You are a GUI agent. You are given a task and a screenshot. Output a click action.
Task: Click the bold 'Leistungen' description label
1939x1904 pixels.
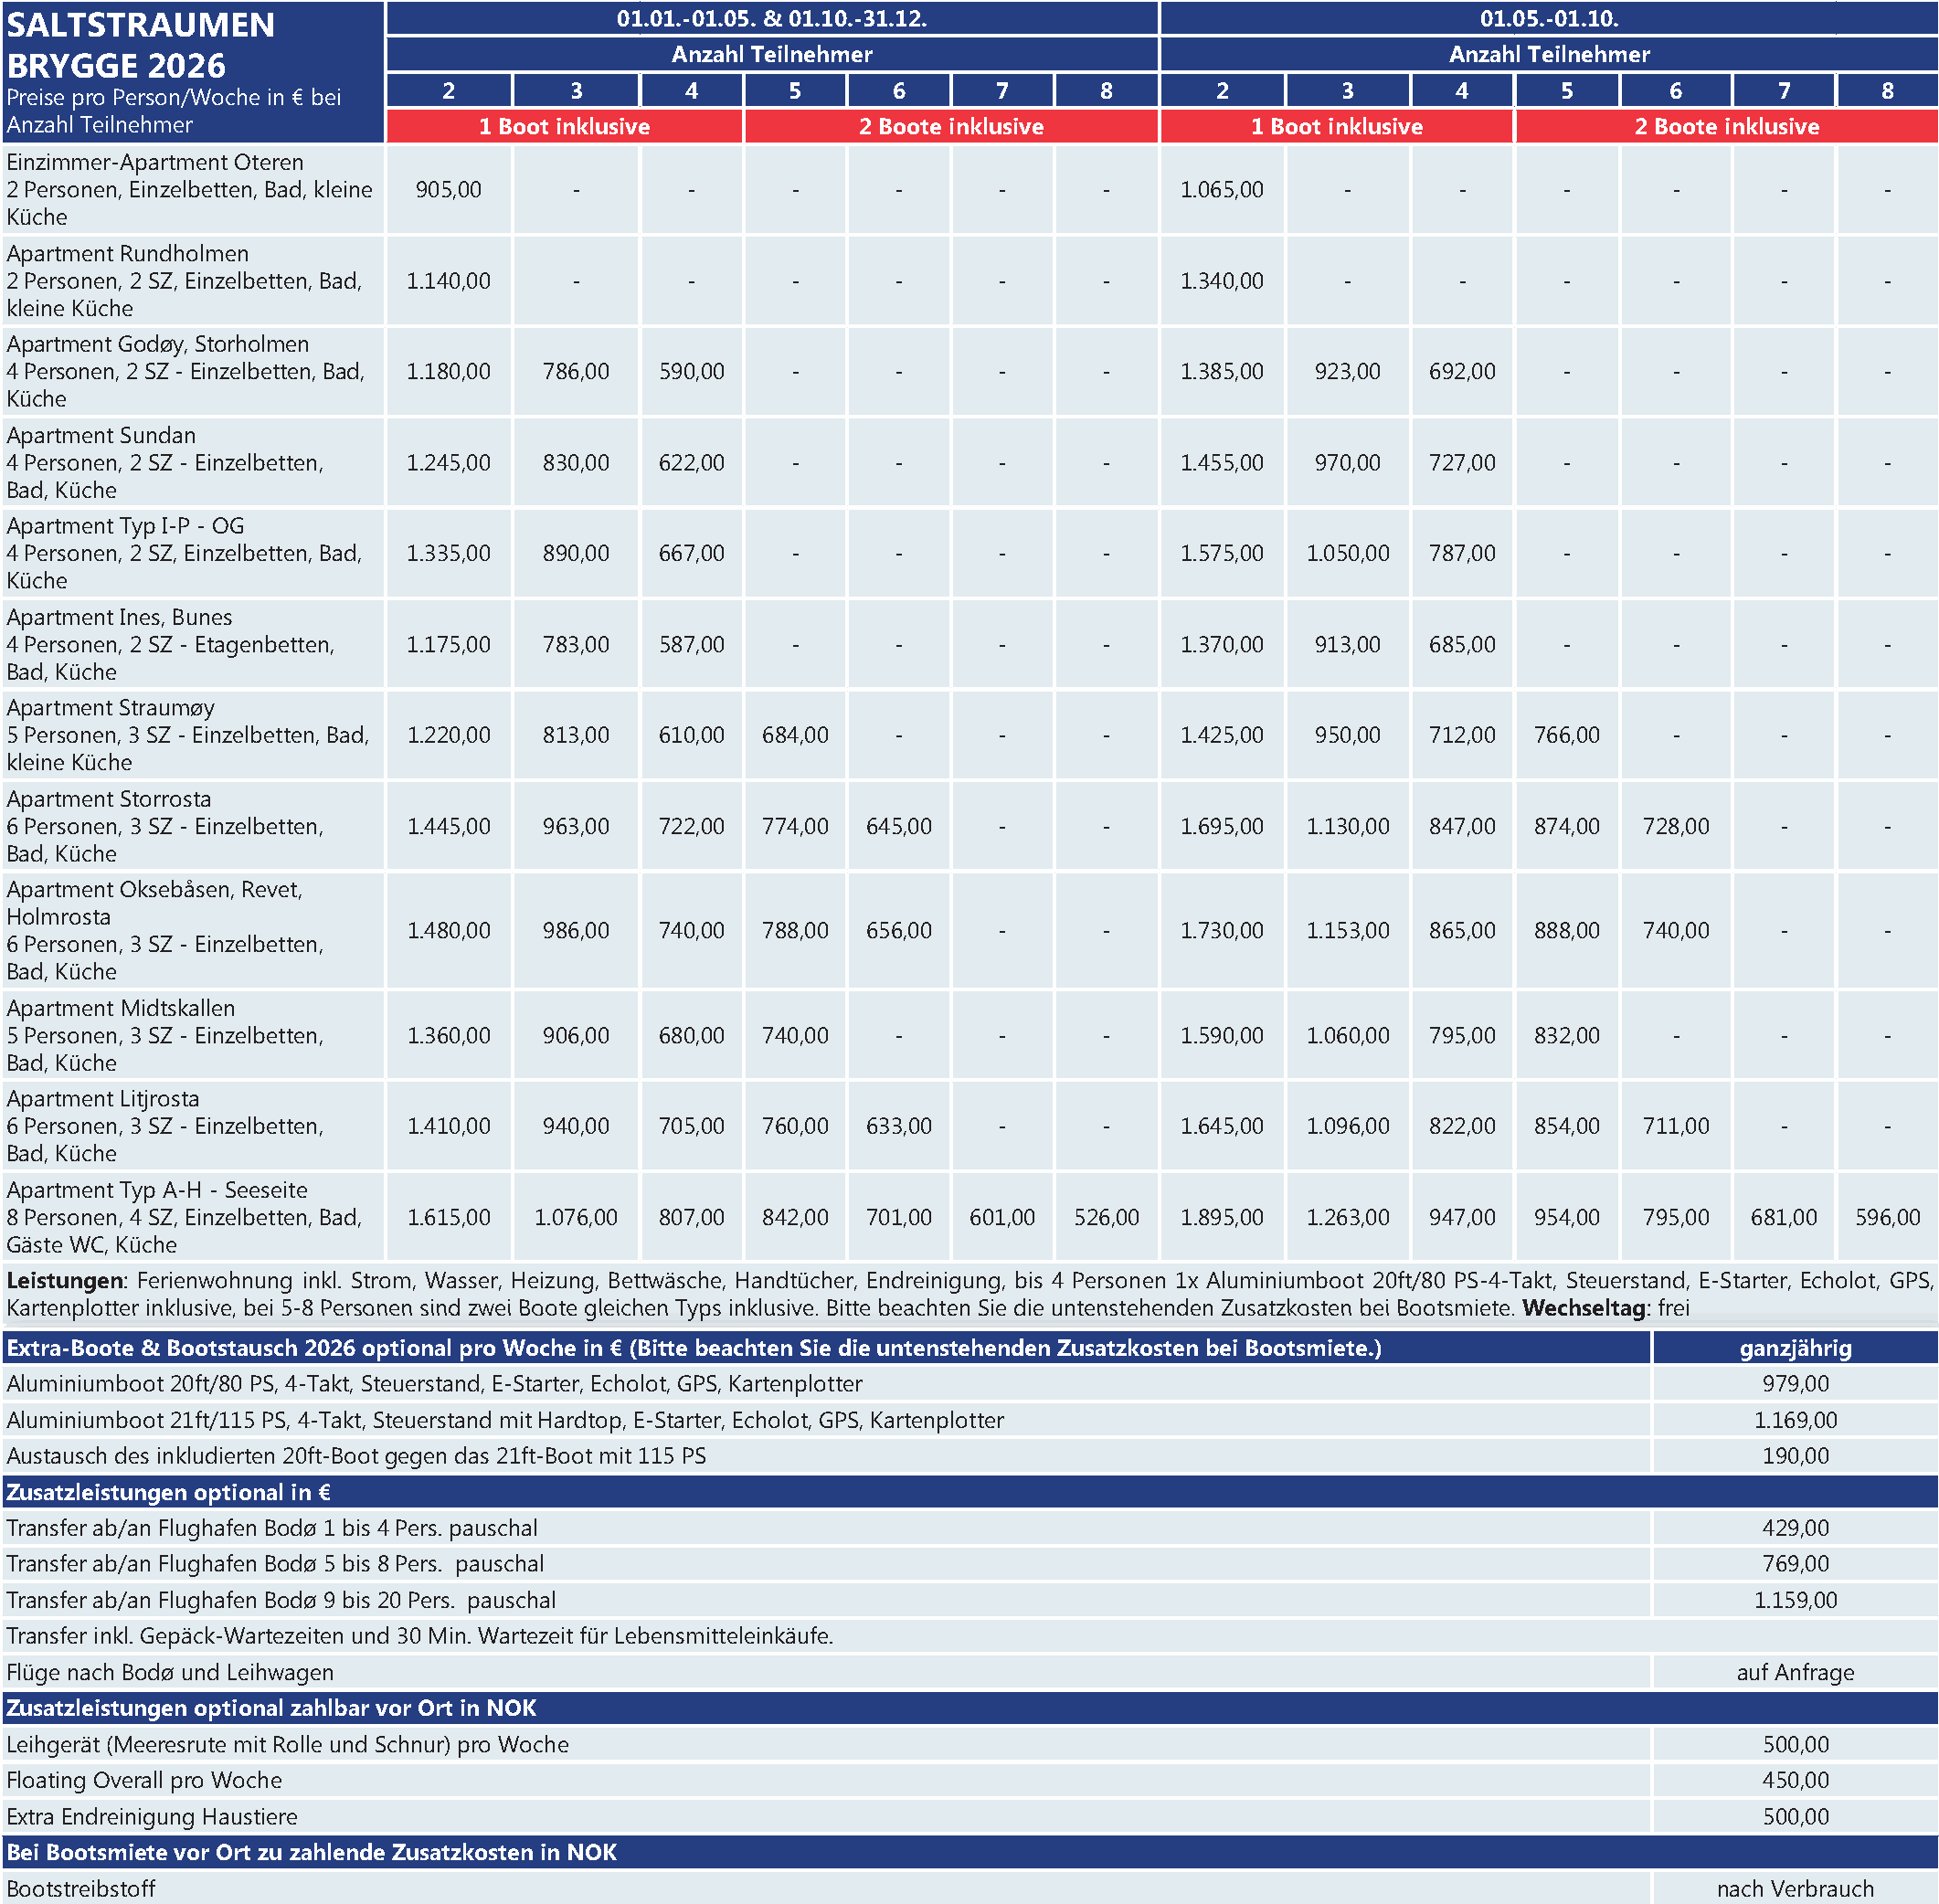(65, 1281)
